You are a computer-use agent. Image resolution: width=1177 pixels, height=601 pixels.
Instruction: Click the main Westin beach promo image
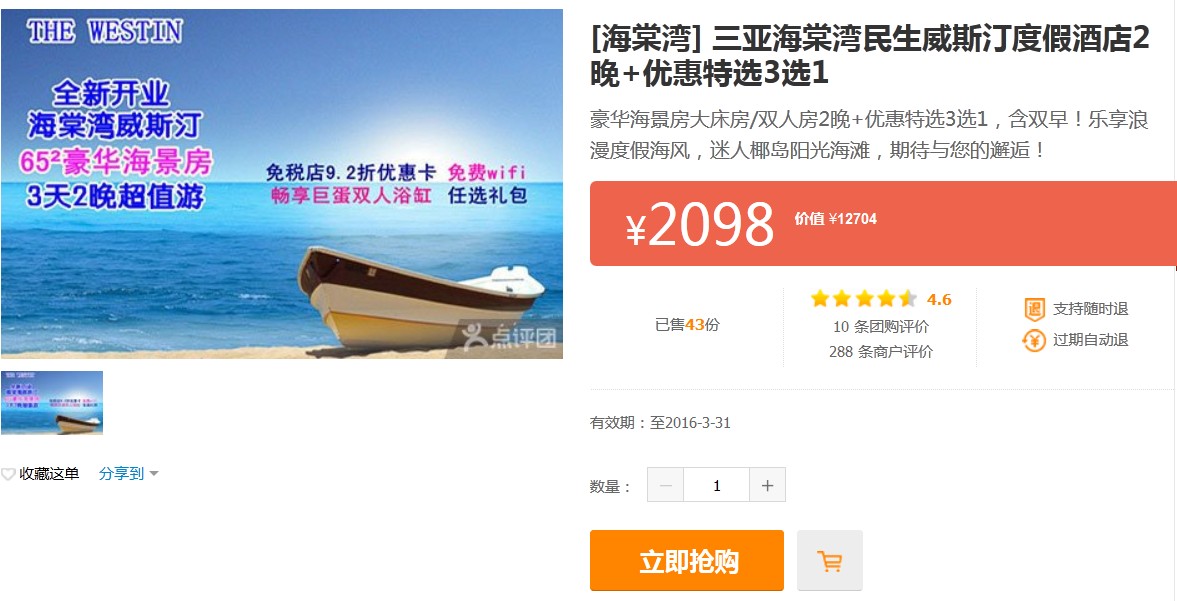click(281, 184)
